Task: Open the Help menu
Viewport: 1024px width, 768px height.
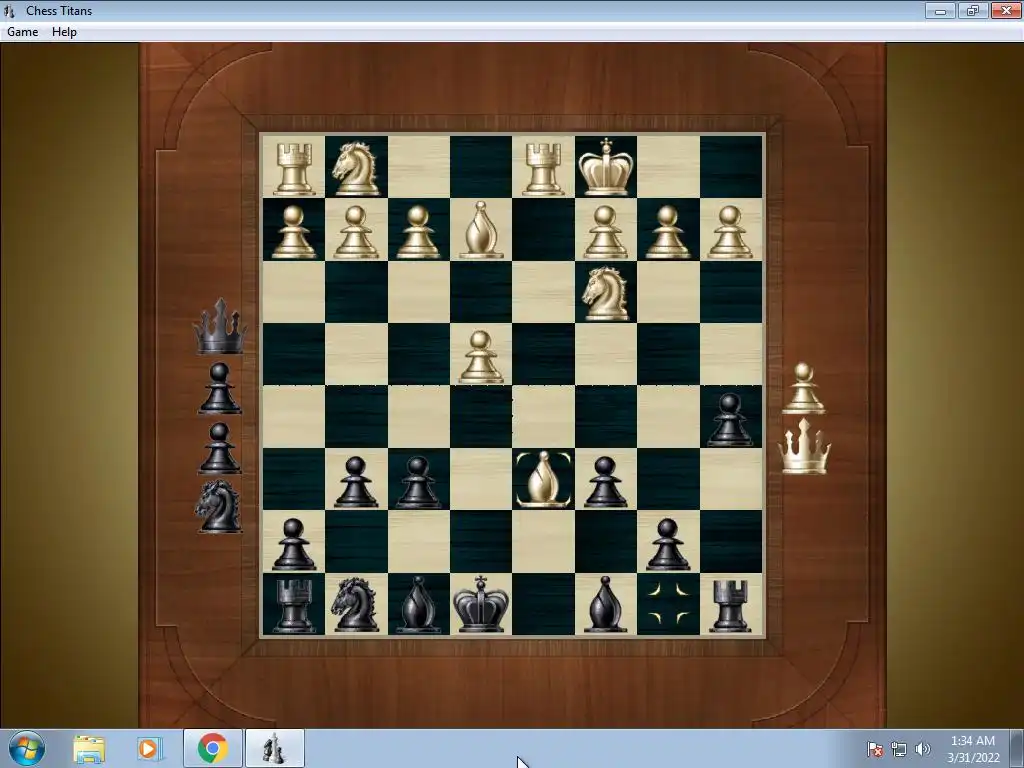Action: coord(64,31)
